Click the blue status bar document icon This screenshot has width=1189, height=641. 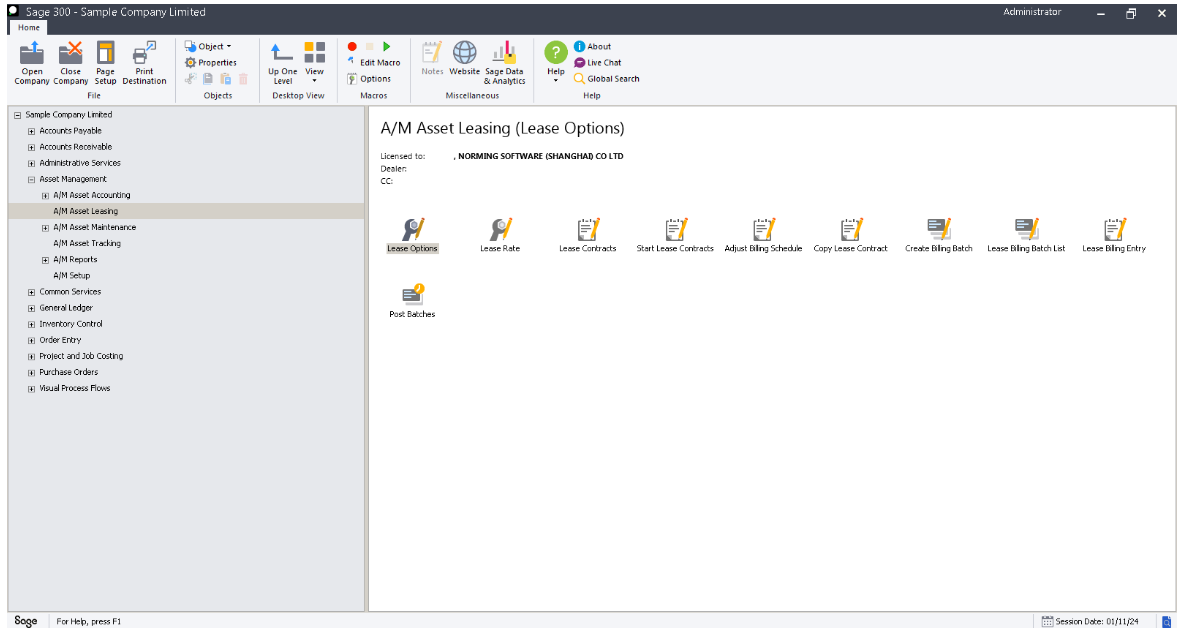click(x=1166, y=621)
